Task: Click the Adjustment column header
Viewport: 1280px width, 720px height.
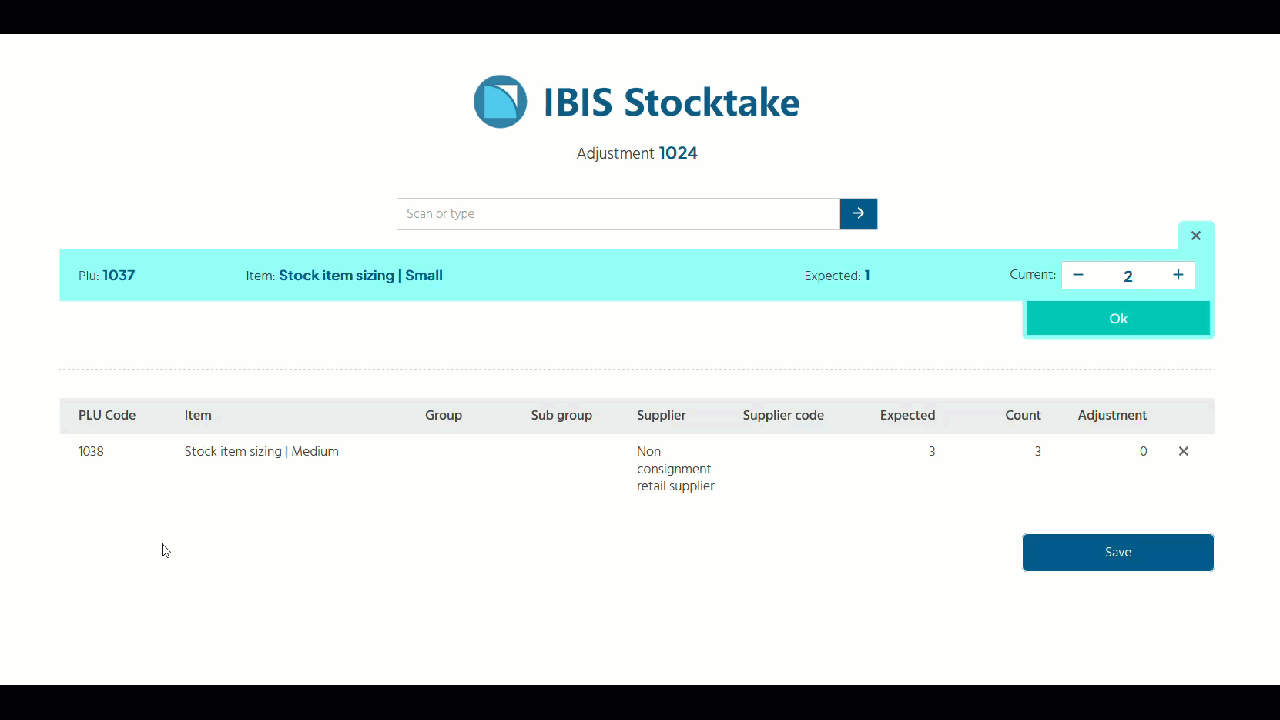Action: (1112, 415)
